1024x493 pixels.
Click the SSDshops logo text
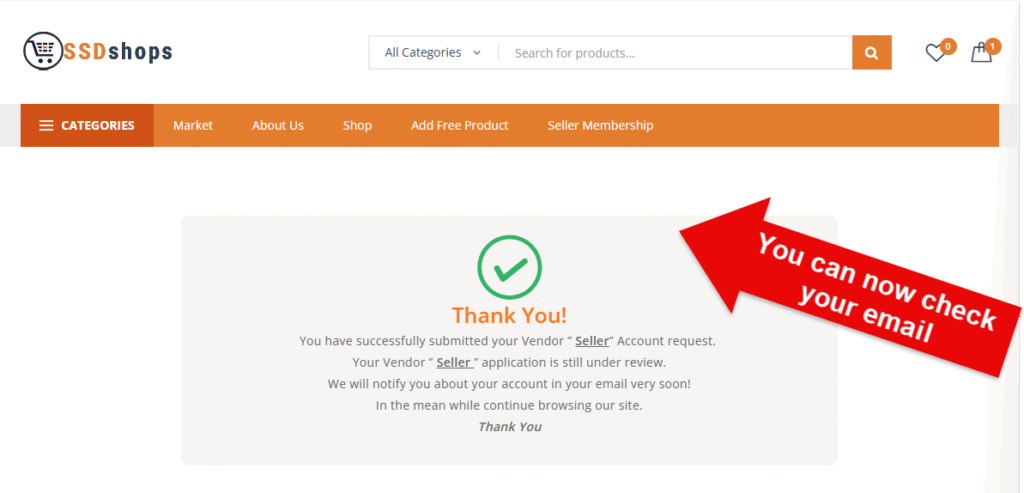coord(118,51)
